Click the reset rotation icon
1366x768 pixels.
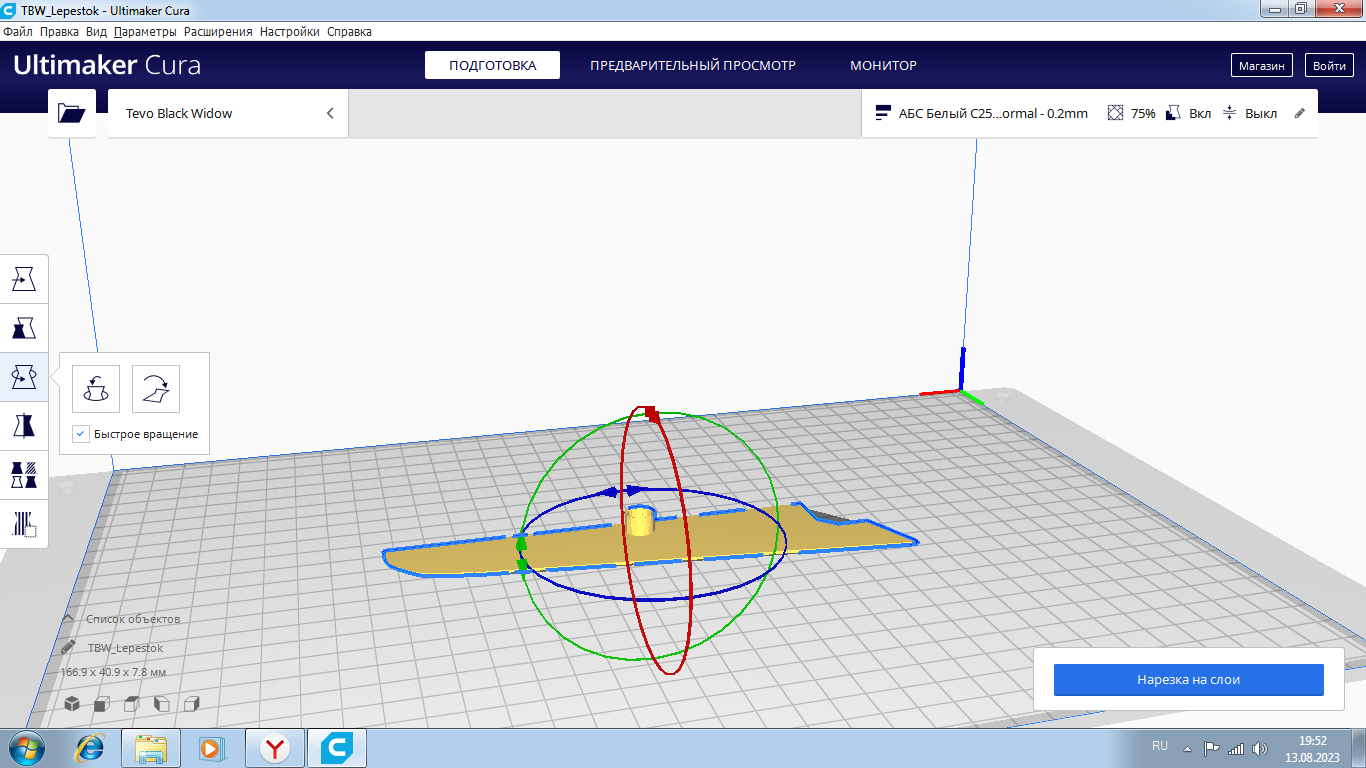96,389
